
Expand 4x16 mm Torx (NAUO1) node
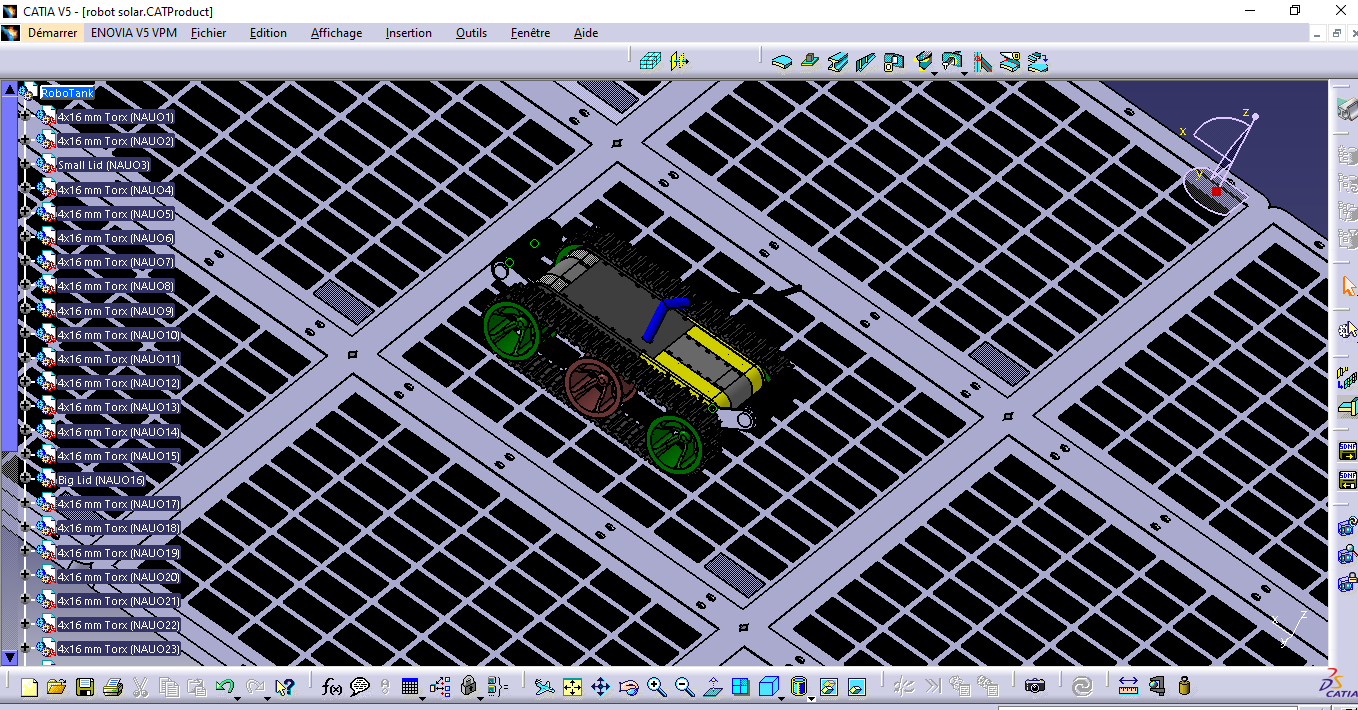coord(26,116)
